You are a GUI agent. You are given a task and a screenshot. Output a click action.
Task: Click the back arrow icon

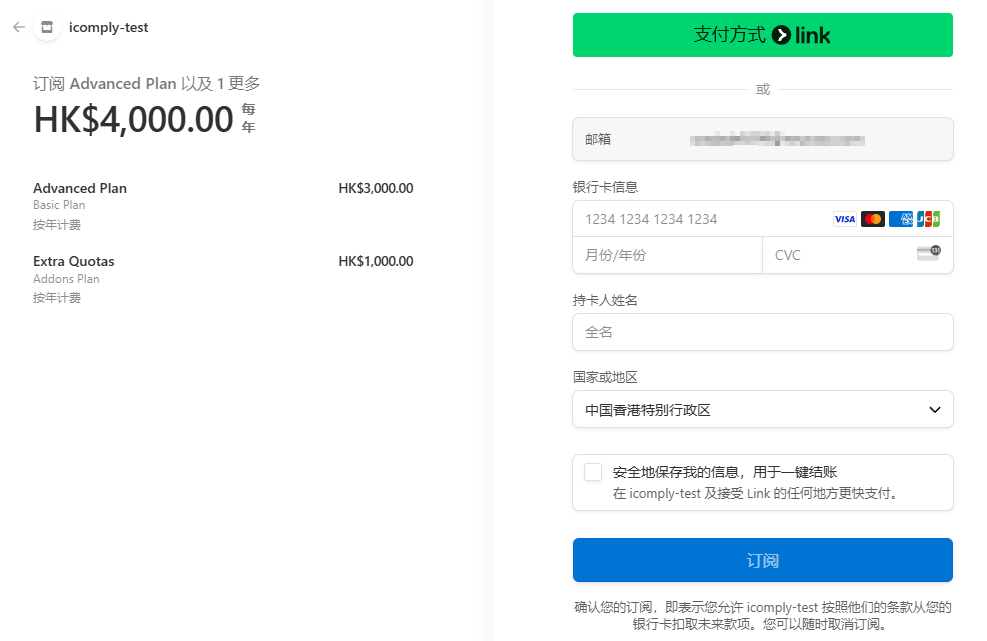(x=19, y=27)
